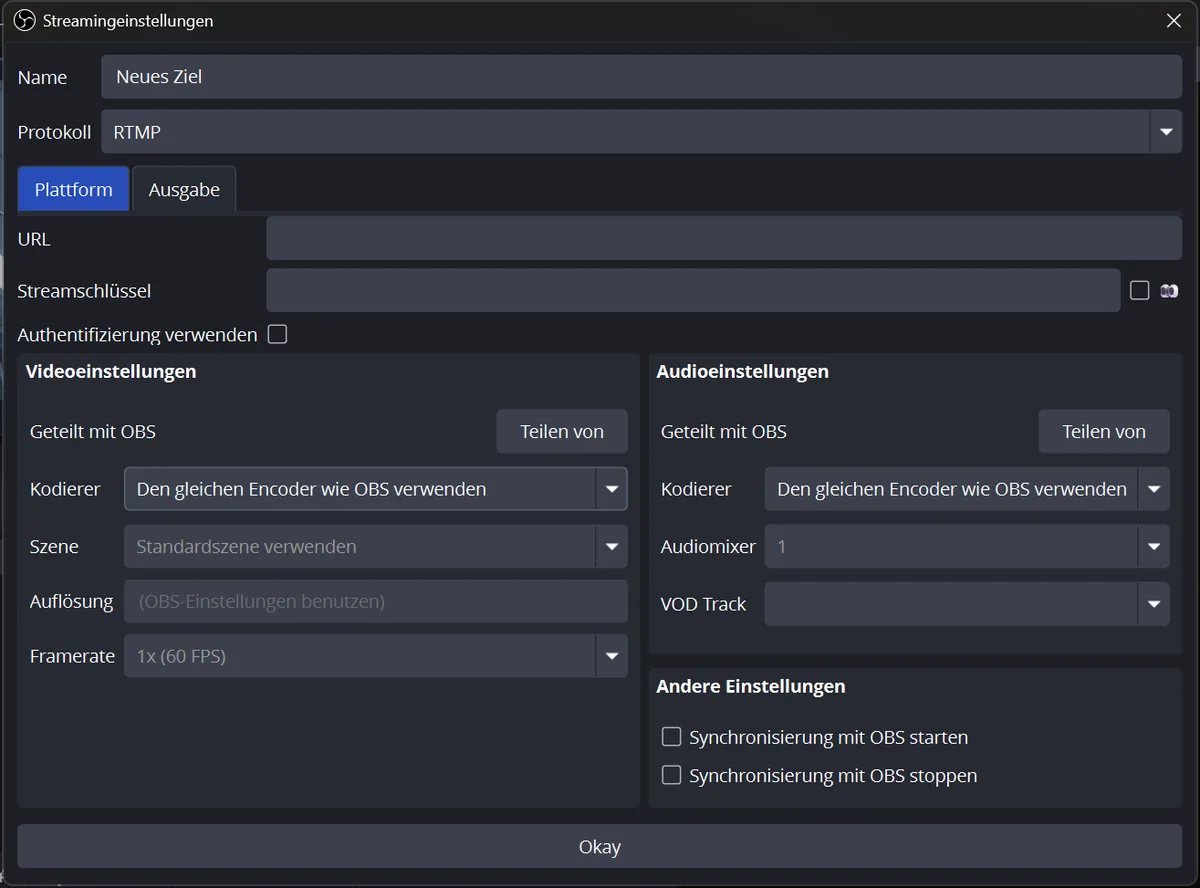The height and width of the screenshot is (888, 1200).
Task: Open the Protokoll RTMP dropdown
Action: tap(641, 132)
